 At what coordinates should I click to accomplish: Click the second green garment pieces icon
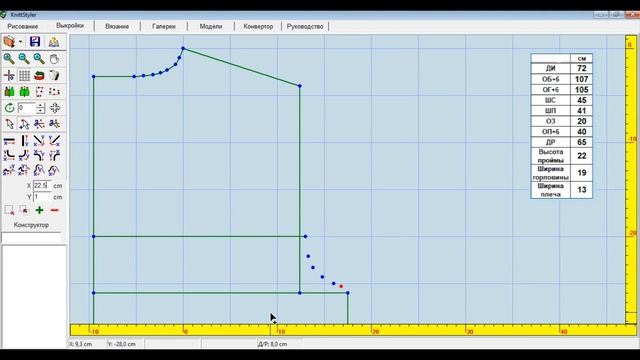(24, 91)
